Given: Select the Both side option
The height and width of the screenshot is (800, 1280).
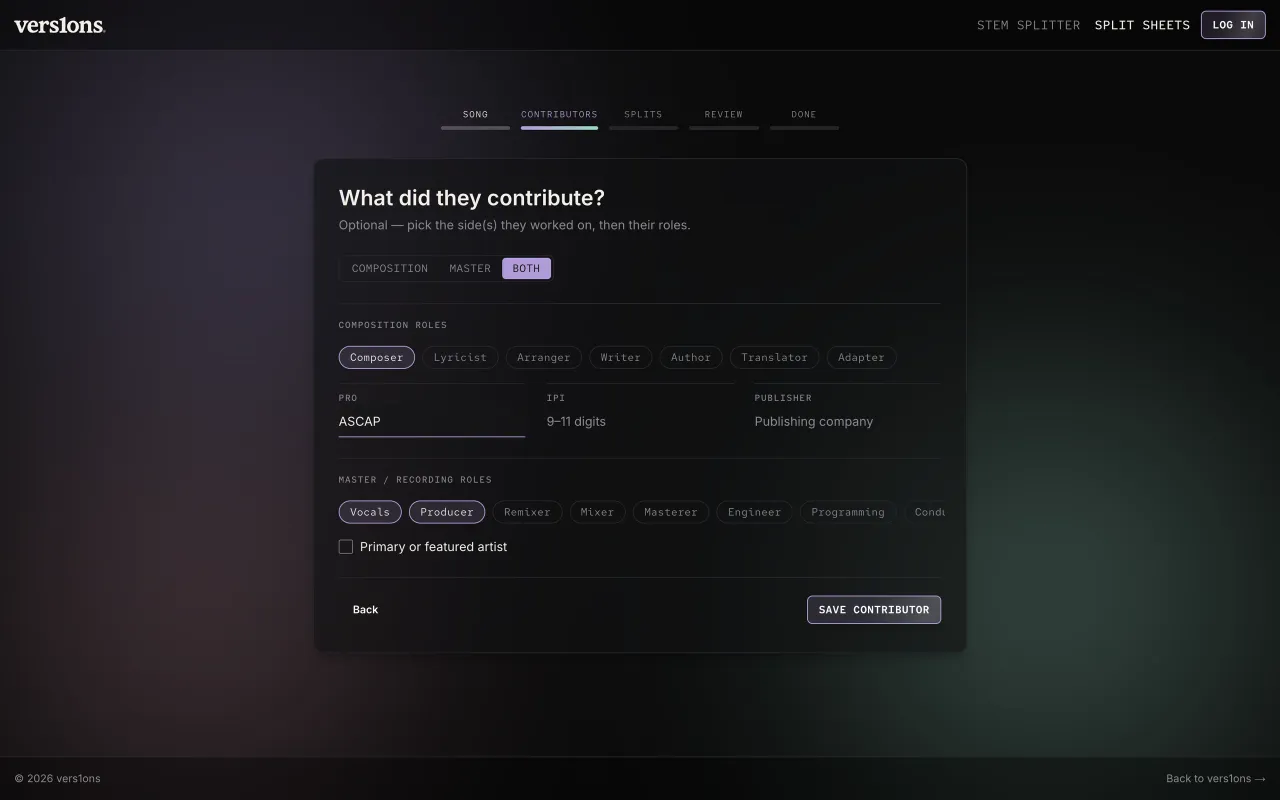Looking at the screenshot, I should coord(526,268).
